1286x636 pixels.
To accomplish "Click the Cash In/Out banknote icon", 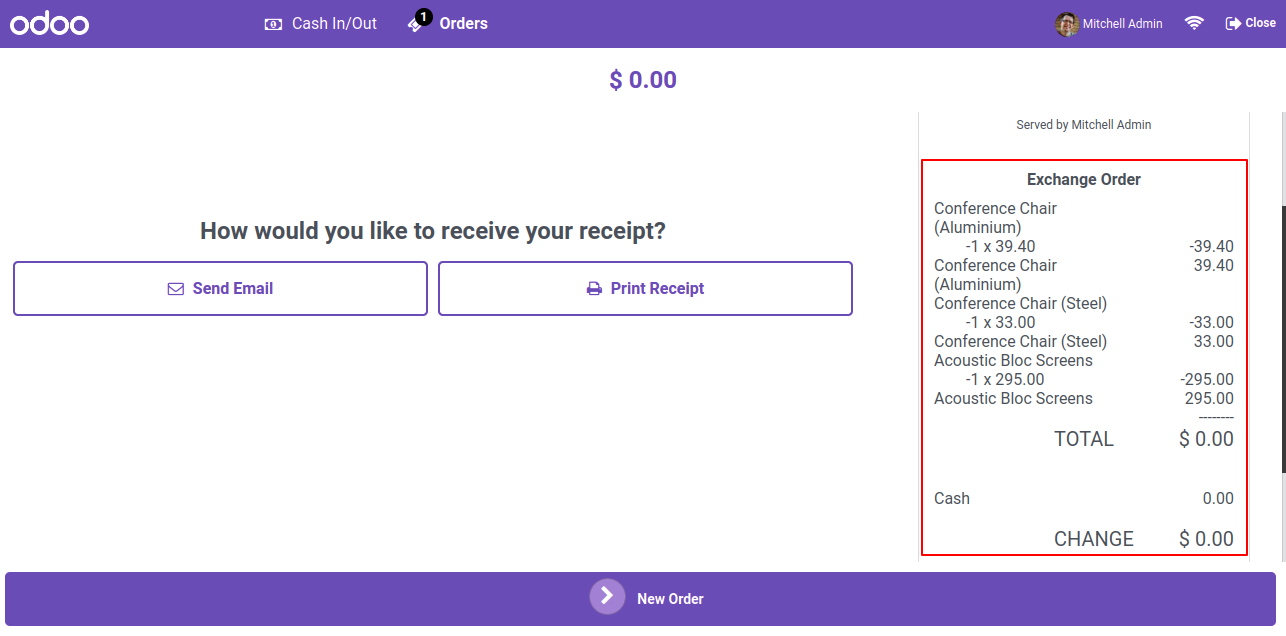I will 273,24.
